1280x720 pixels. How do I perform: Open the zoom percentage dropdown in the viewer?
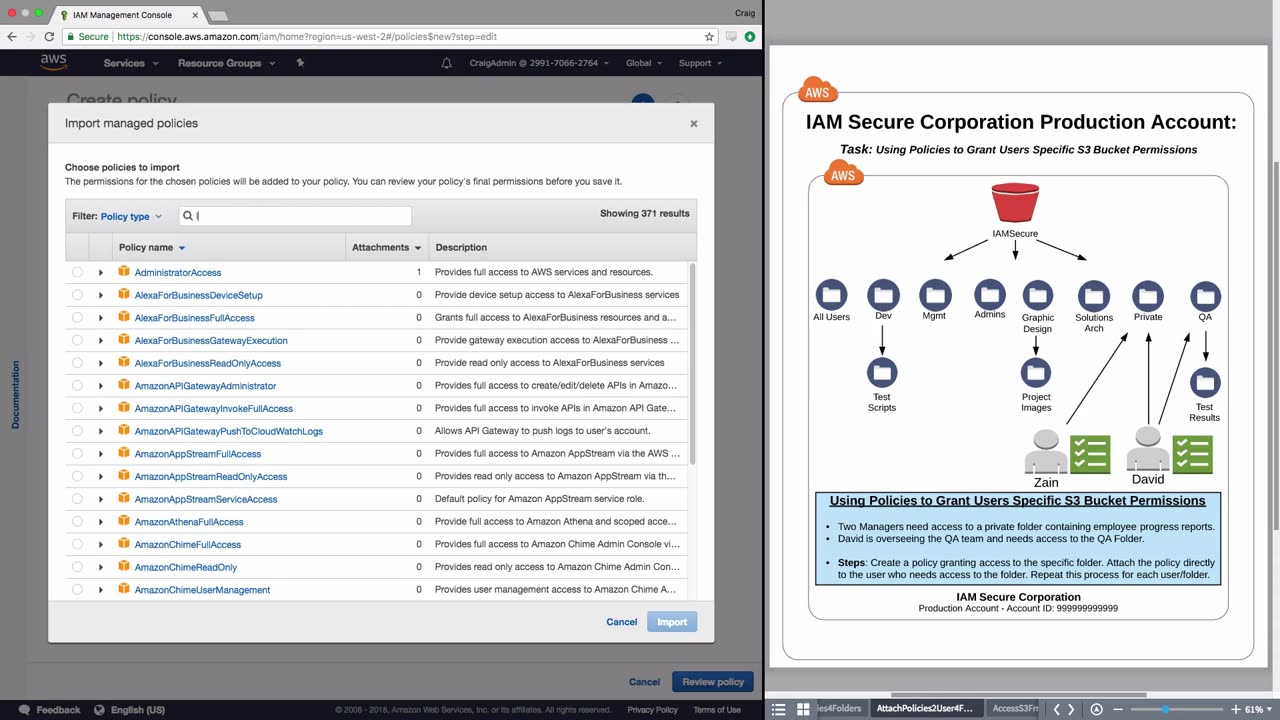(x=1257, y=709)
